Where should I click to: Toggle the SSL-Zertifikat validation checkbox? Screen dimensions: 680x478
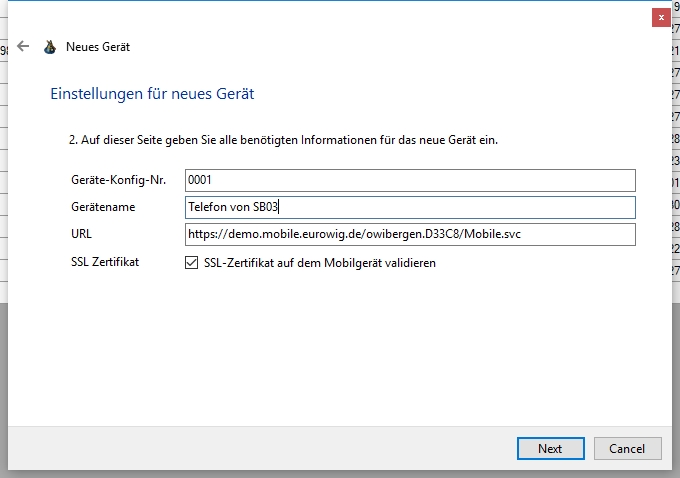pos(192,263)
